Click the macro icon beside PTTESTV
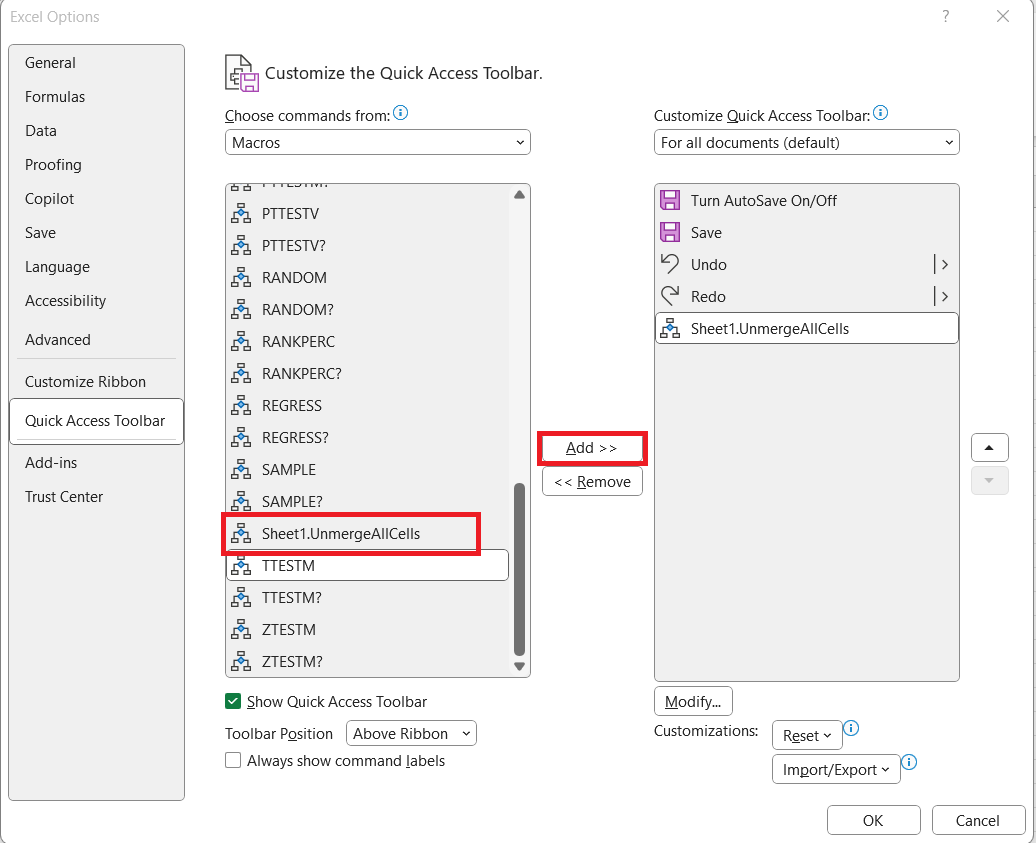 click(x=241, y=213)
